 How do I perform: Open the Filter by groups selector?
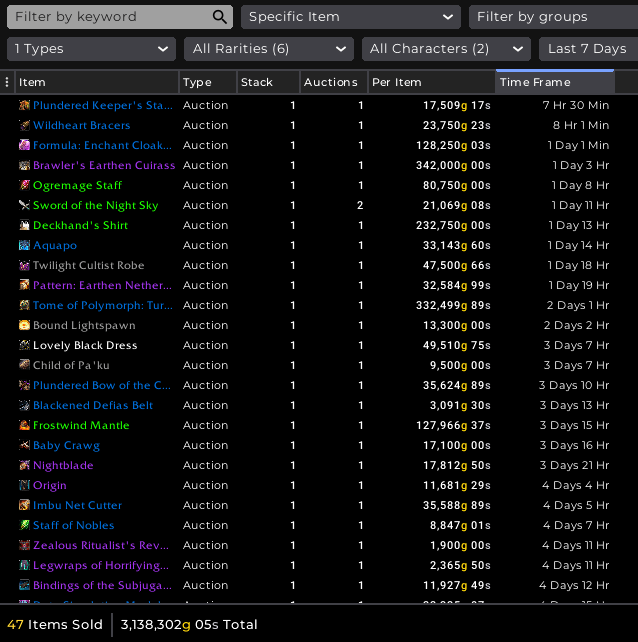click(553, 17)
